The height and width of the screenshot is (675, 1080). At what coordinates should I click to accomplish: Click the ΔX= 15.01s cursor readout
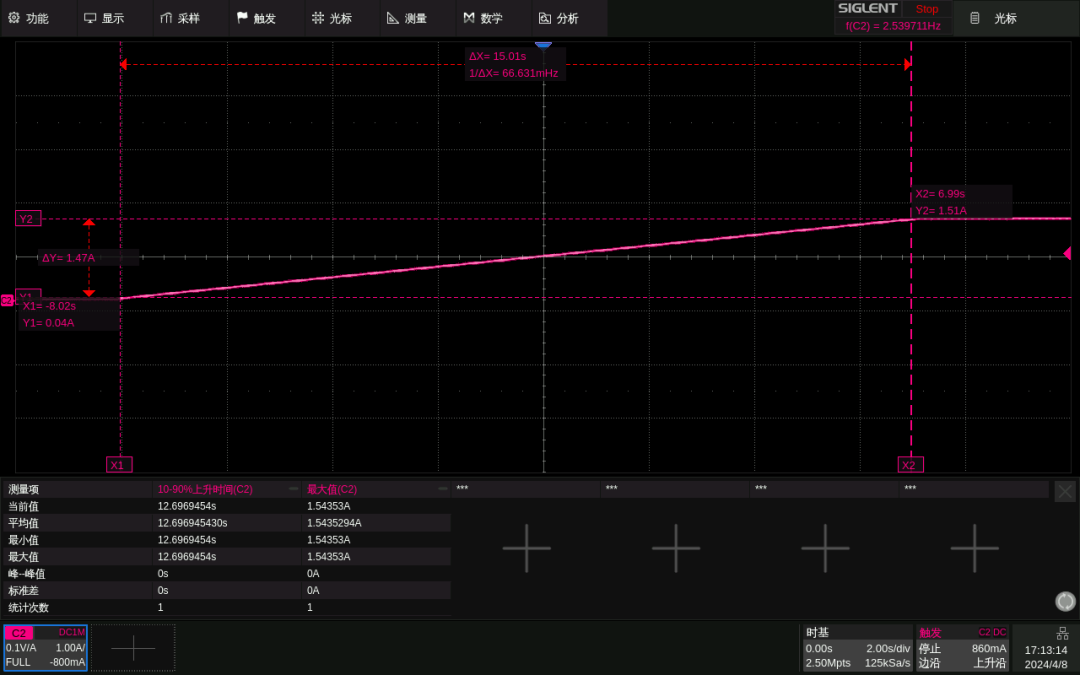coord(497,56)
